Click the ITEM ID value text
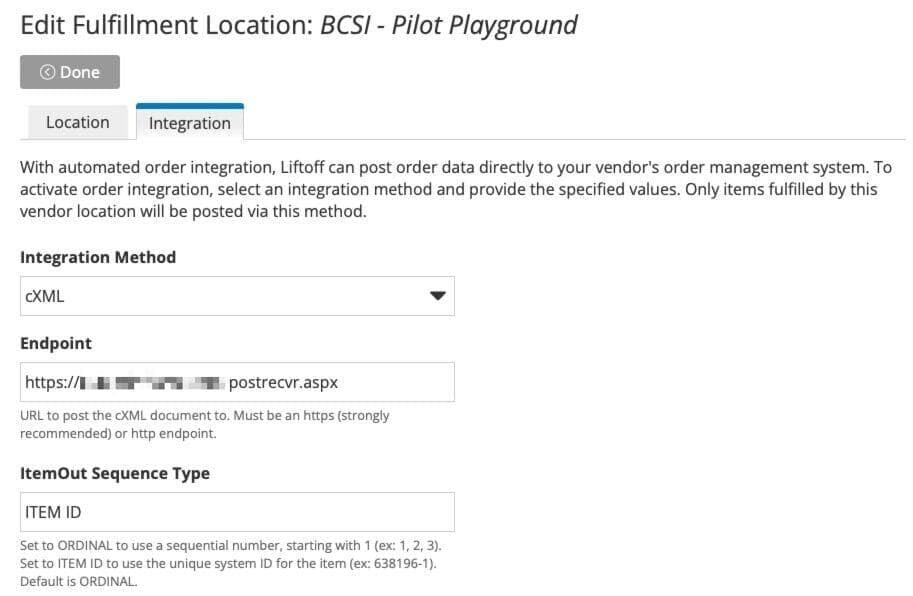913x596 pixels. 53,512
